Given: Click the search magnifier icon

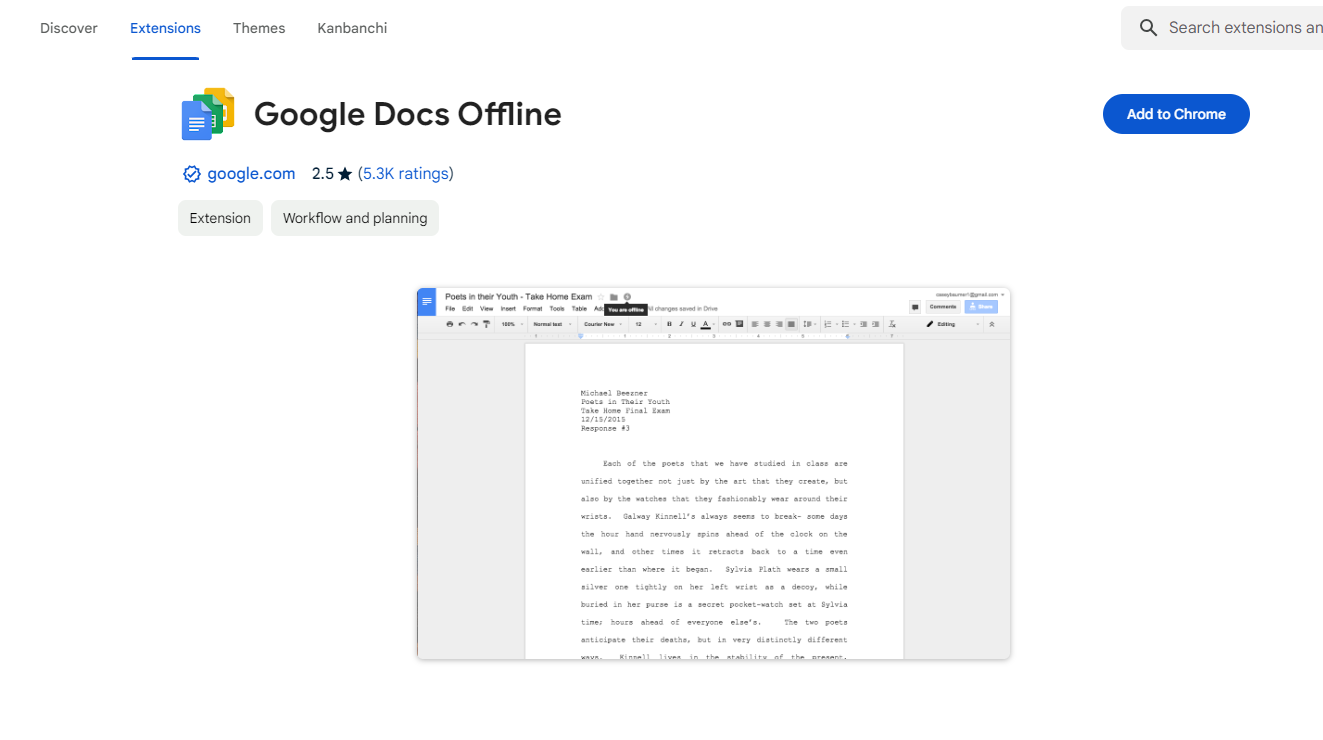Looking at the screenshot, I should coord(1149,28).
